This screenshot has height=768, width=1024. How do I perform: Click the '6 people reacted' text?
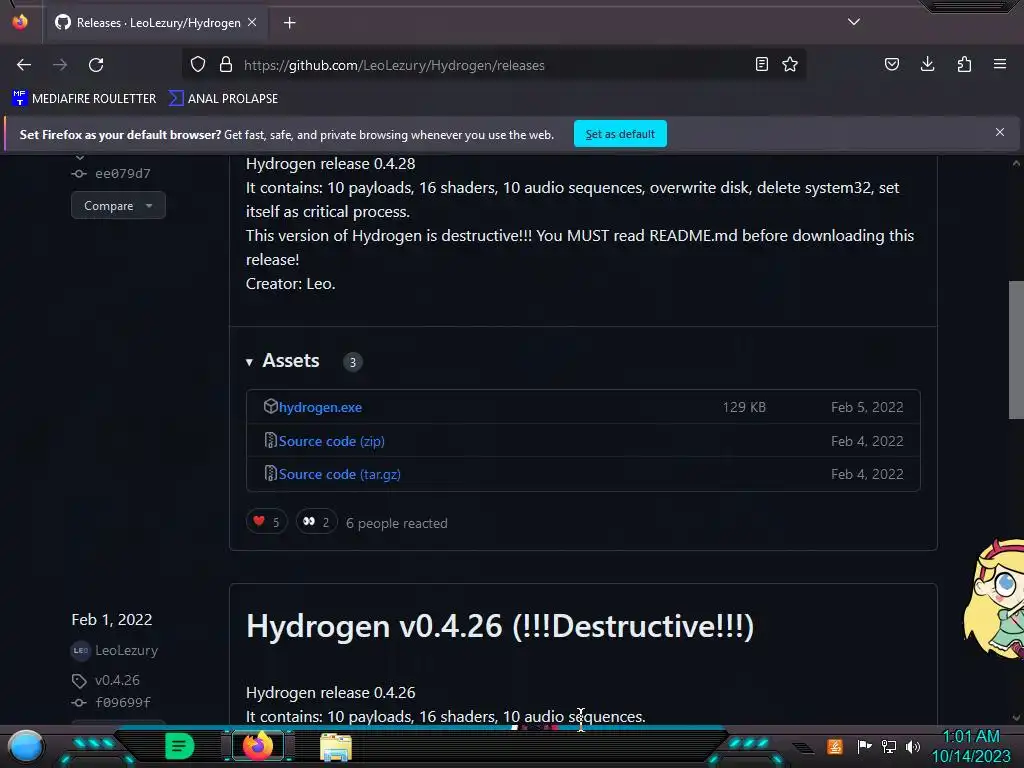pos(396,523)
